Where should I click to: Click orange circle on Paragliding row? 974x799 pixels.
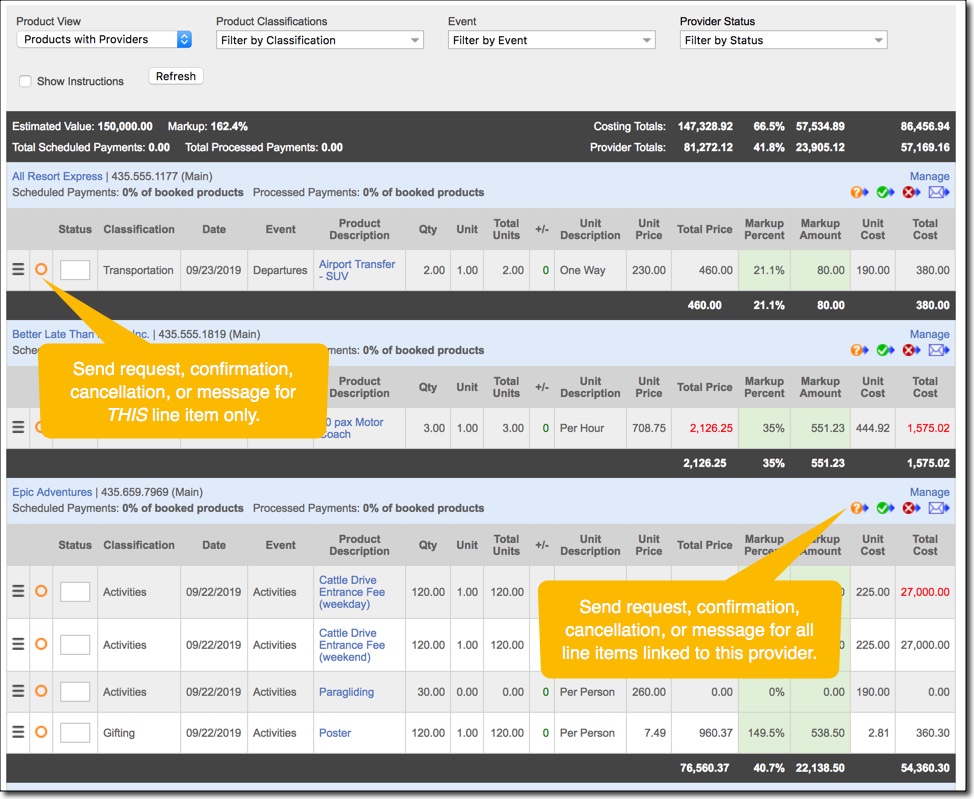pyautogui.click(x=41, y=691)
